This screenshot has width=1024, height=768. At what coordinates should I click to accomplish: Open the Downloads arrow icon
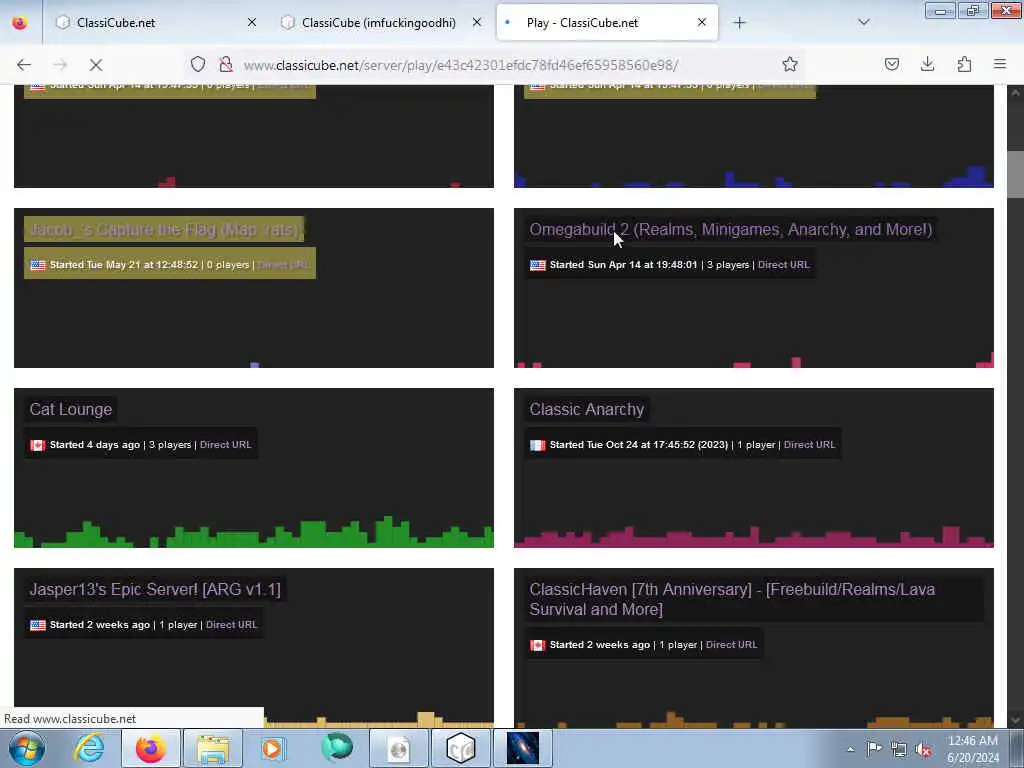click(x=927, y=64)
